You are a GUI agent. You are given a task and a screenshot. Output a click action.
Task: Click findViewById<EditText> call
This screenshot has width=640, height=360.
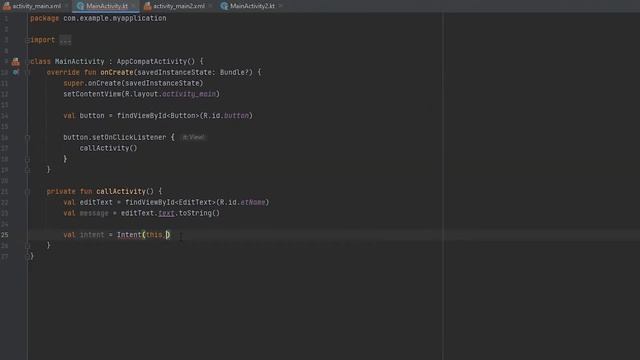pos(170,202)
